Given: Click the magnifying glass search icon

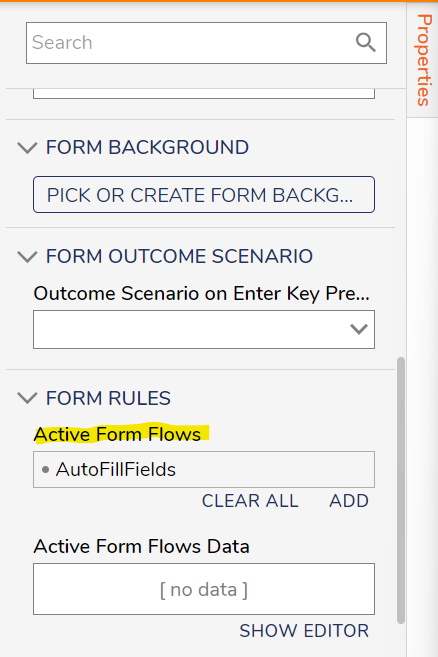Looking at the screenshot, I should click(x=365, y=42).
